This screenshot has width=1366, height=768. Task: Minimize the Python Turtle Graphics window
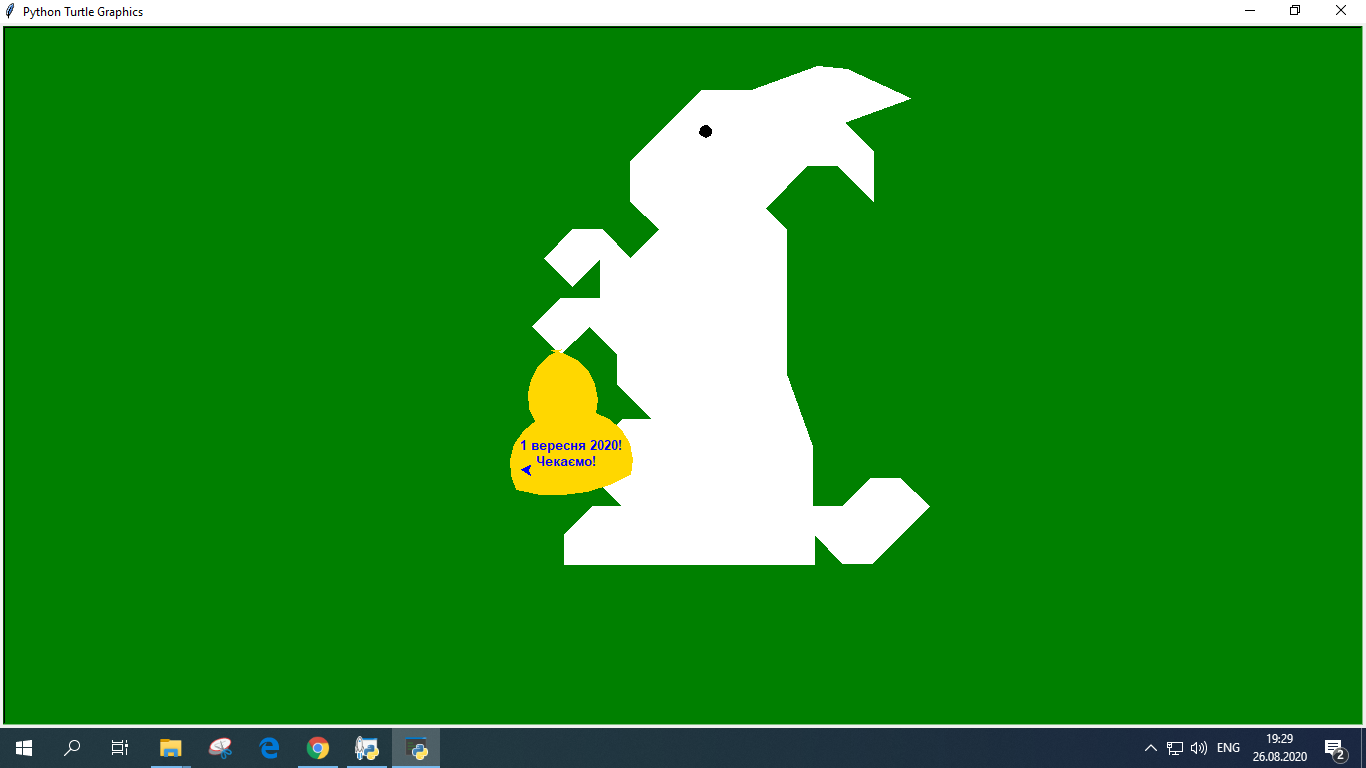(x=1250, y=11)
